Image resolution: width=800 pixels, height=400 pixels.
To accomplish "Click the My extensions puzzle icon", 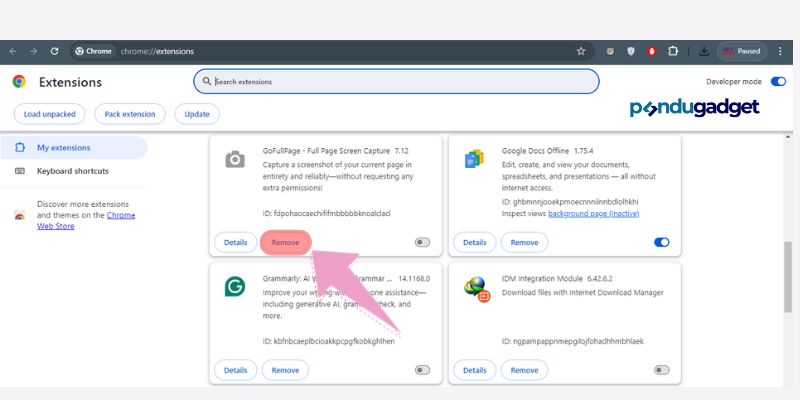I will [x=20, y=148].
